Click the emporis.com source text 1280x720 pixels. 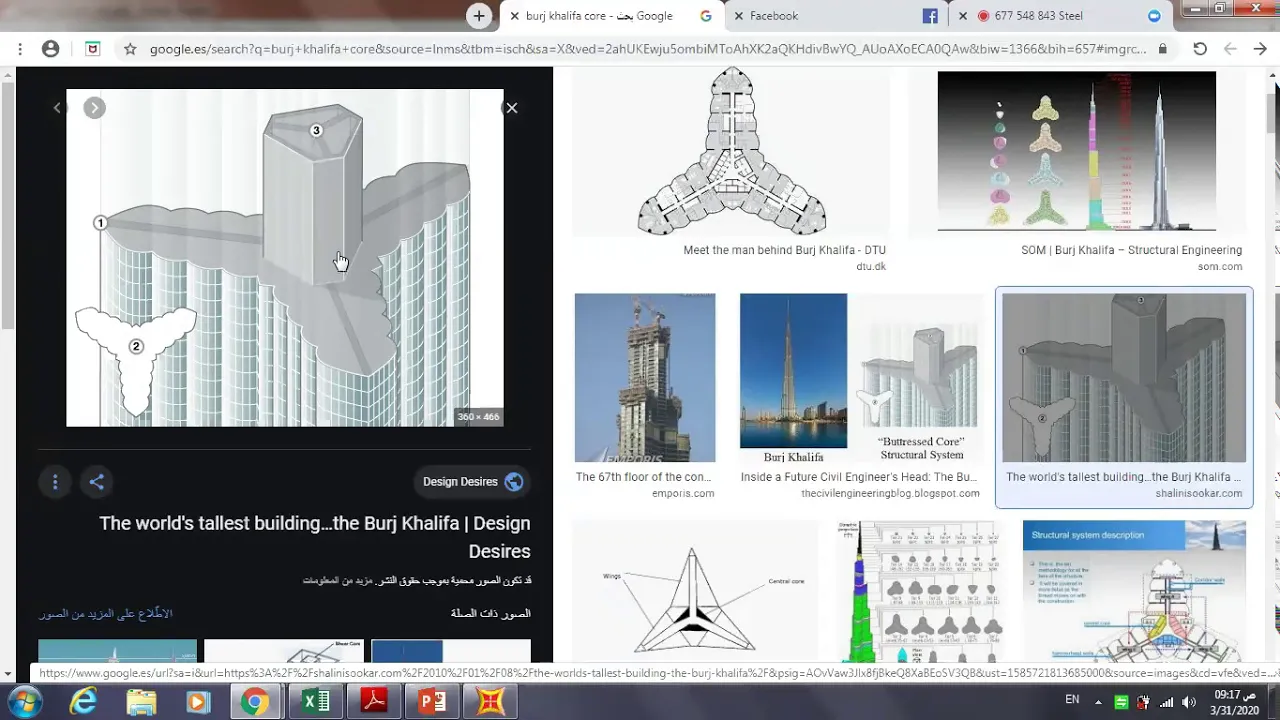pos(683,494)
